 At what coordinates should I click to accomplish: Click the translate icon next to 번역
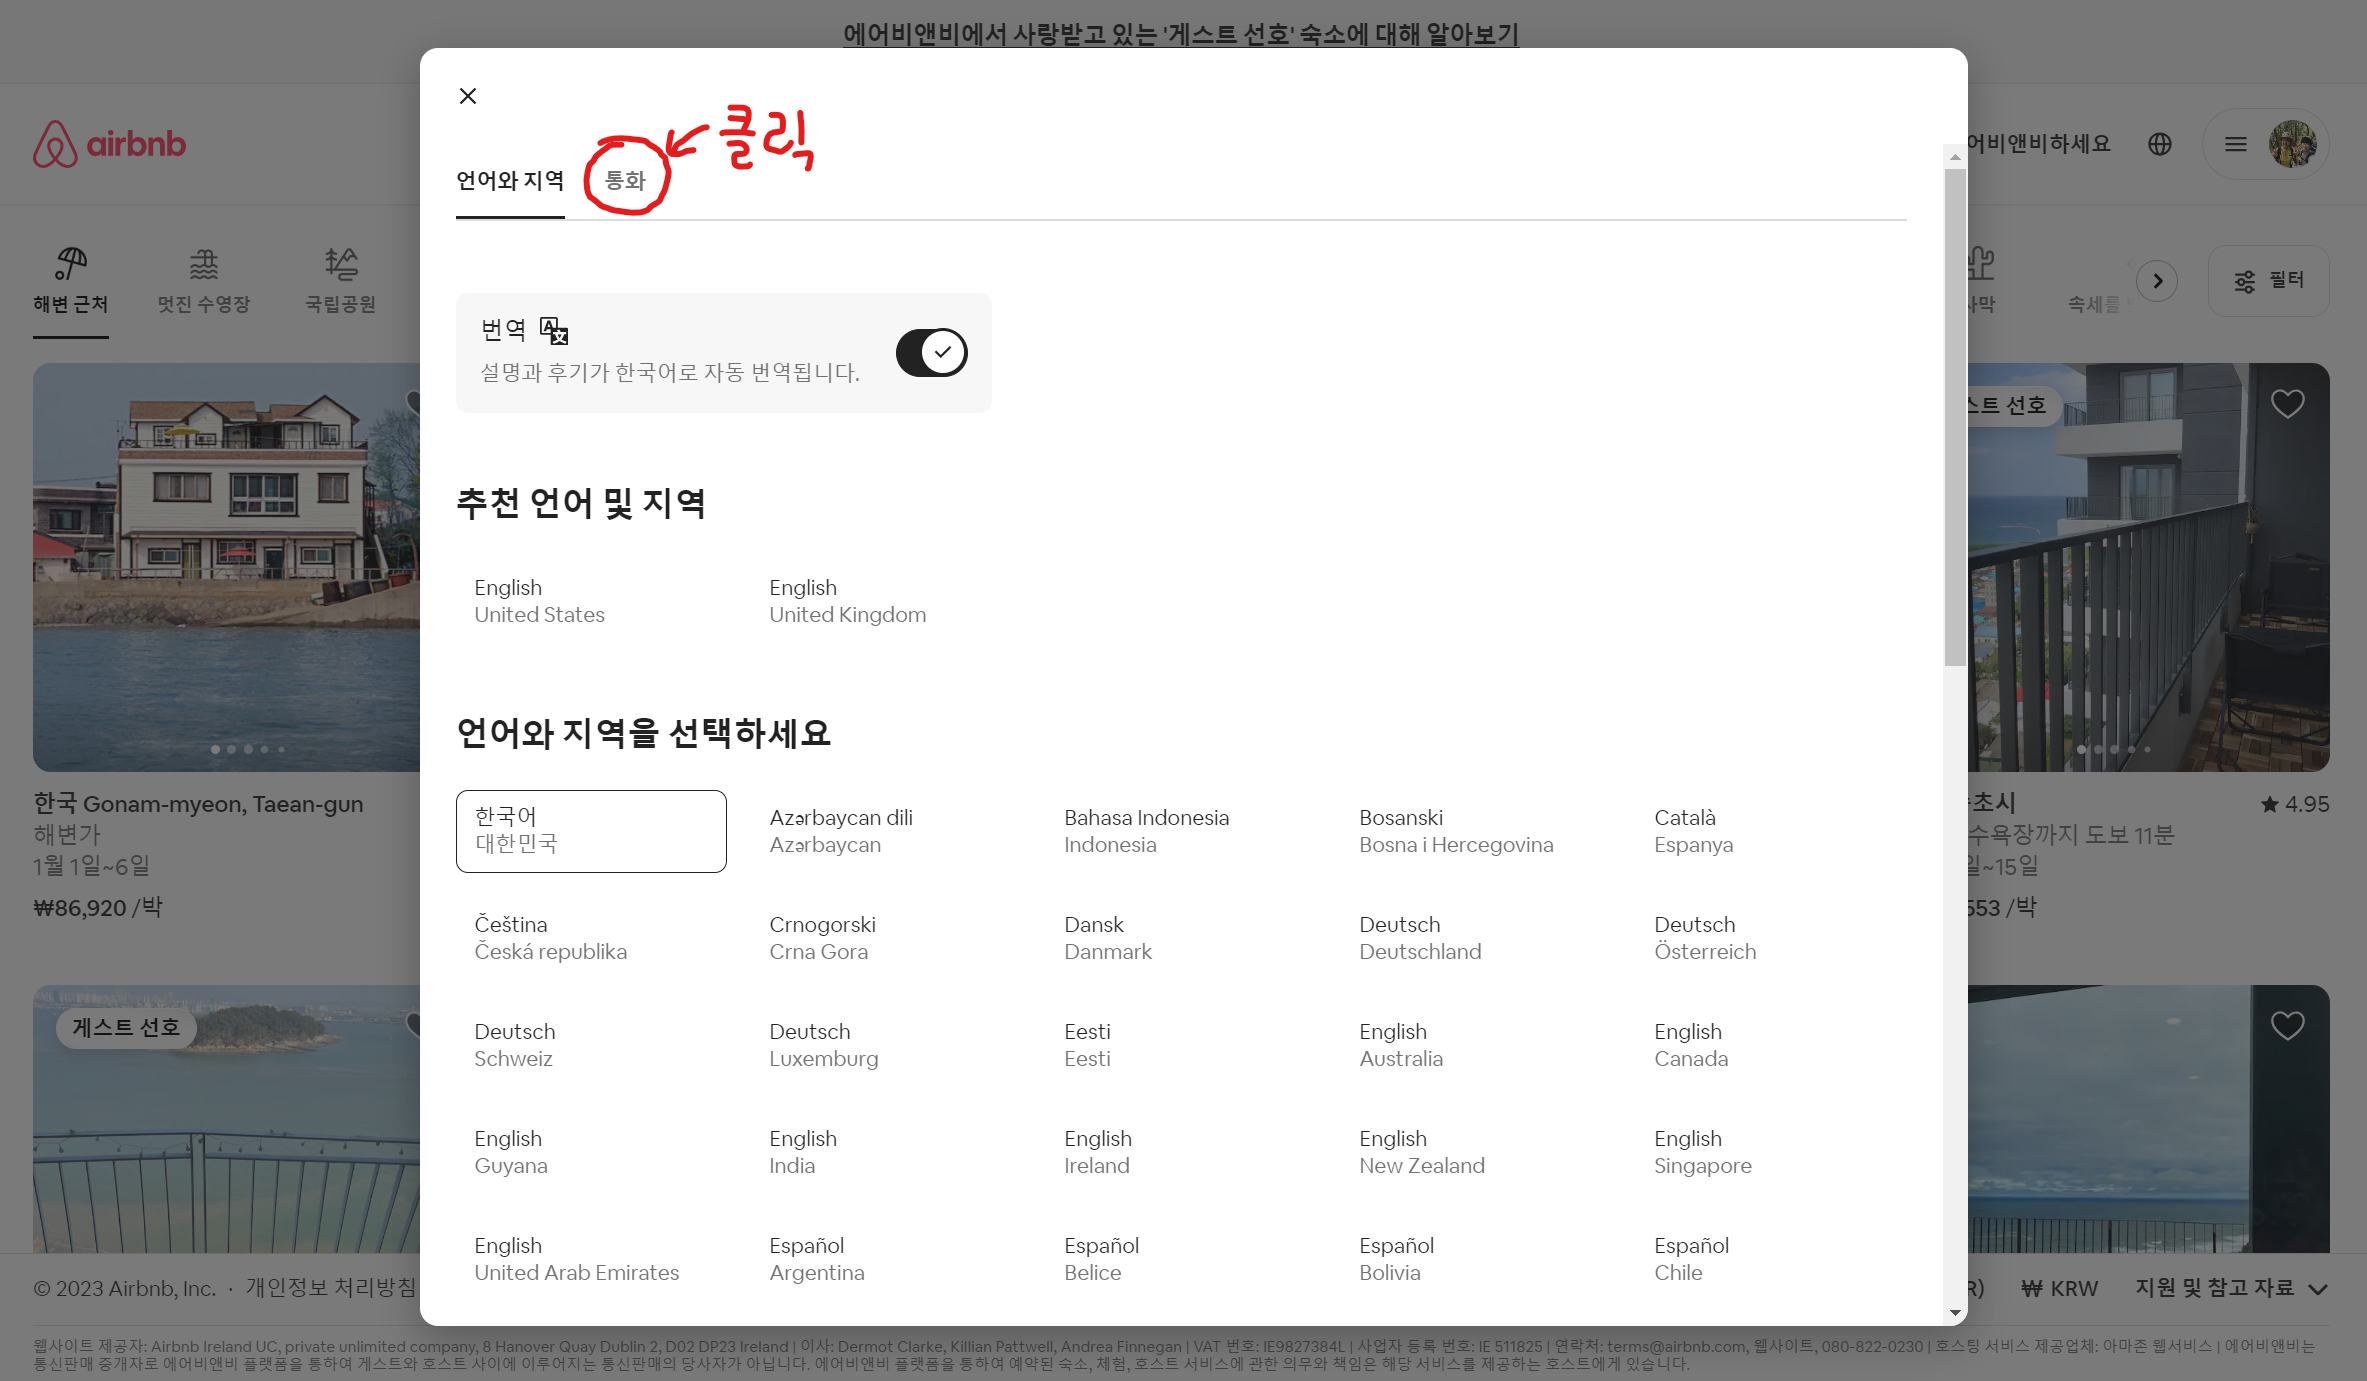pyautogui.click(x=554, y=330)
